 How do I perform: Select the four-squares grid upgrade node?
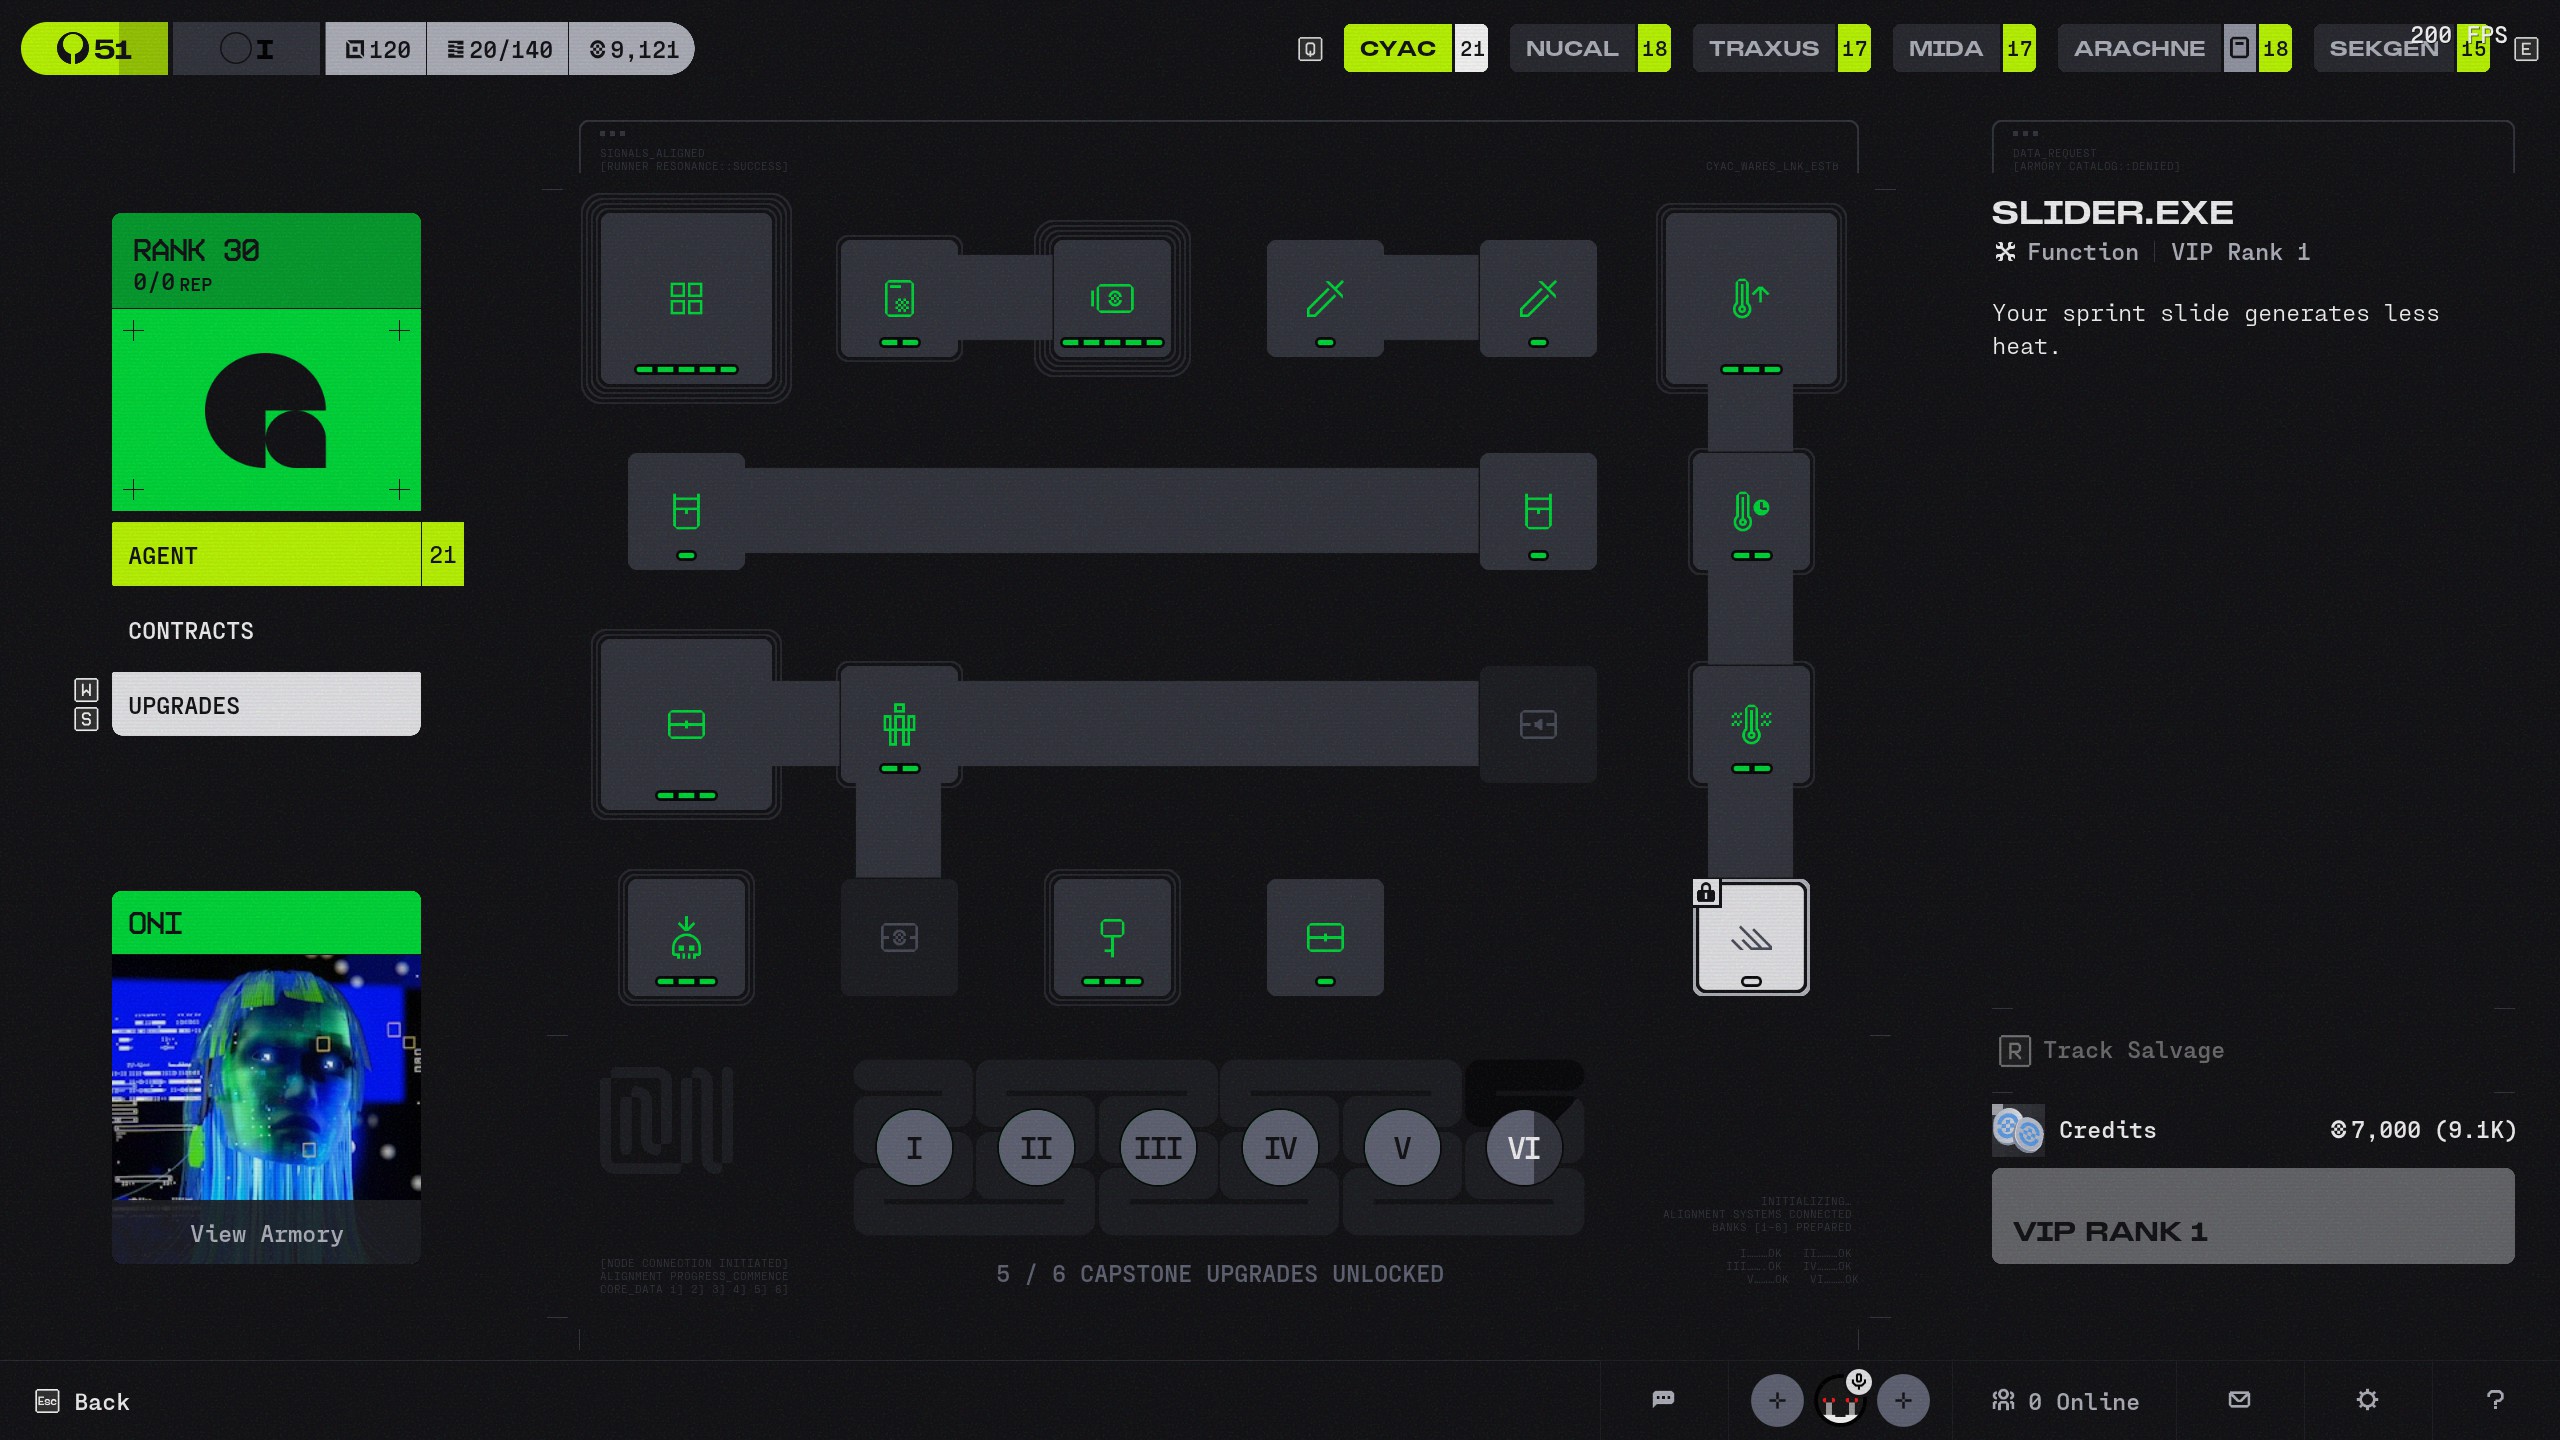686,298
